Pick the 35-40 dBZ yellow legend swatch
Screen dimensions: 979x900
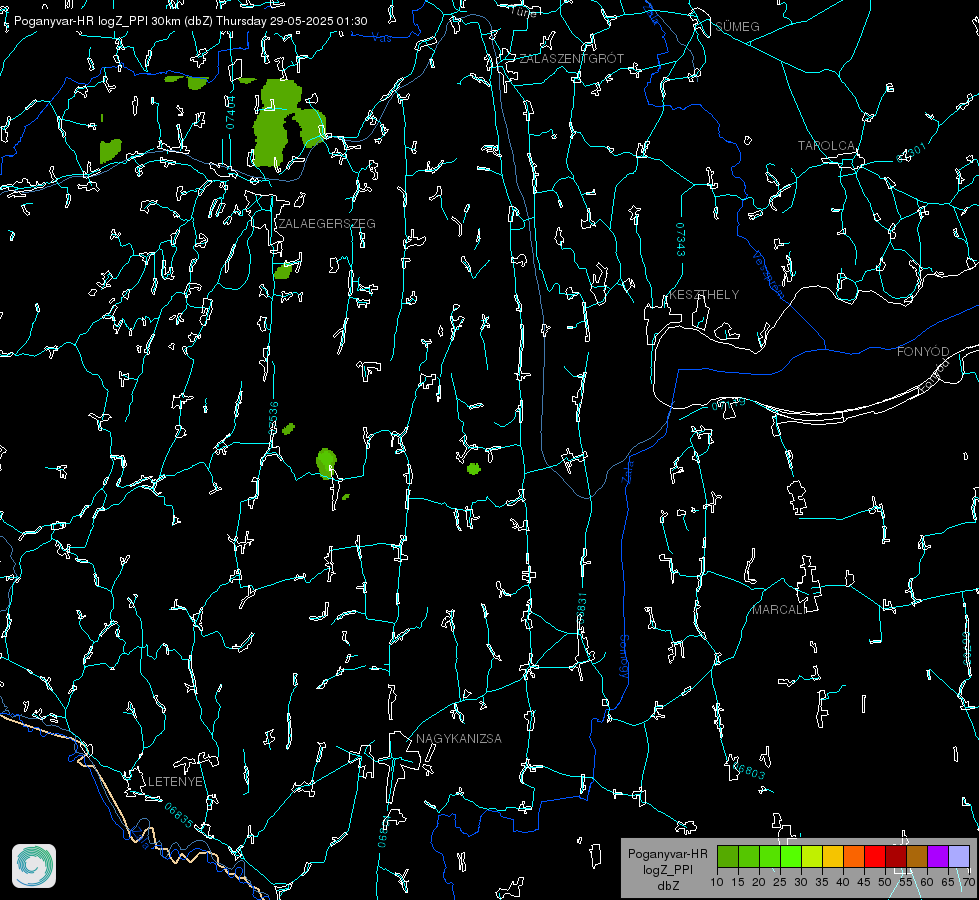tap(833, 856)
